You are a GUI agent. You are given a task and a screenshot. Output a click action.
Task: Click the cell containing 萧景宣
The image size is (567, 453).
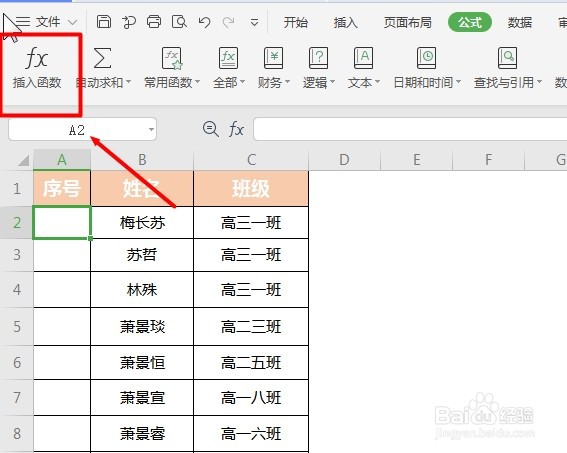pos(142,398)
